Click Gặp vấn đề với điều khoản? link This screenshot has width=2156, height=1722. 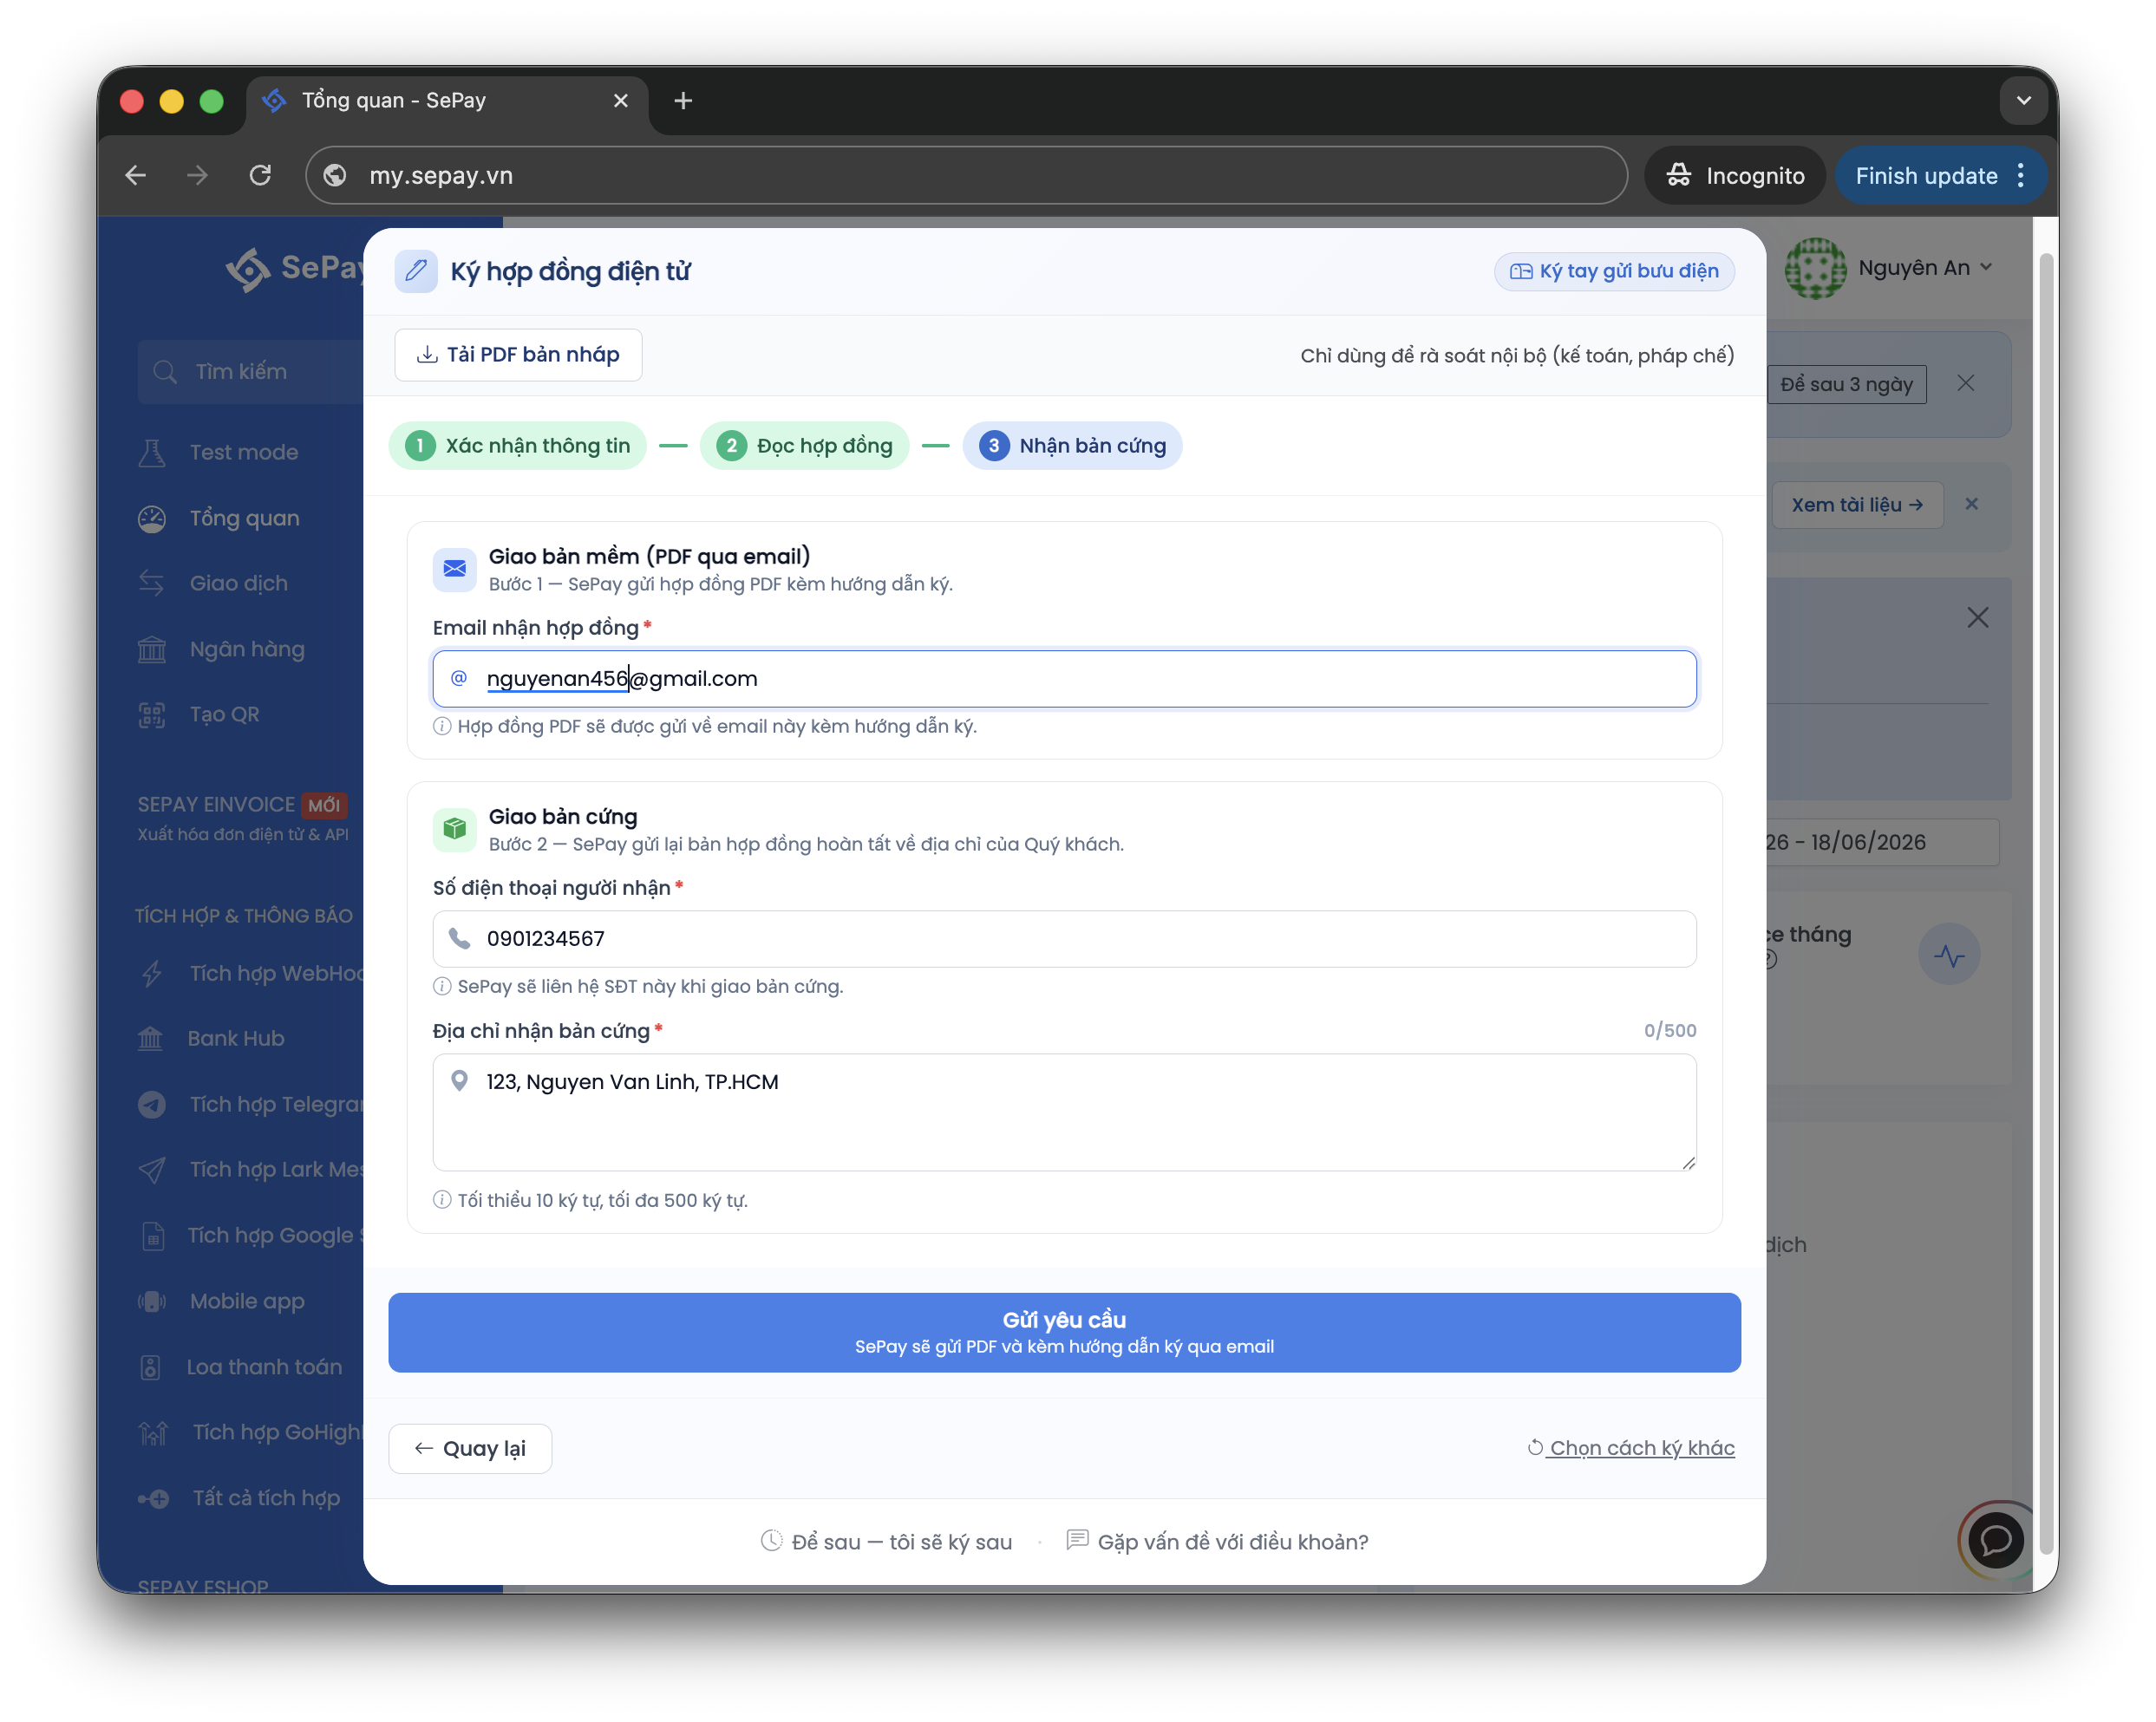pyautogui.click(x=1217, y=1541)
